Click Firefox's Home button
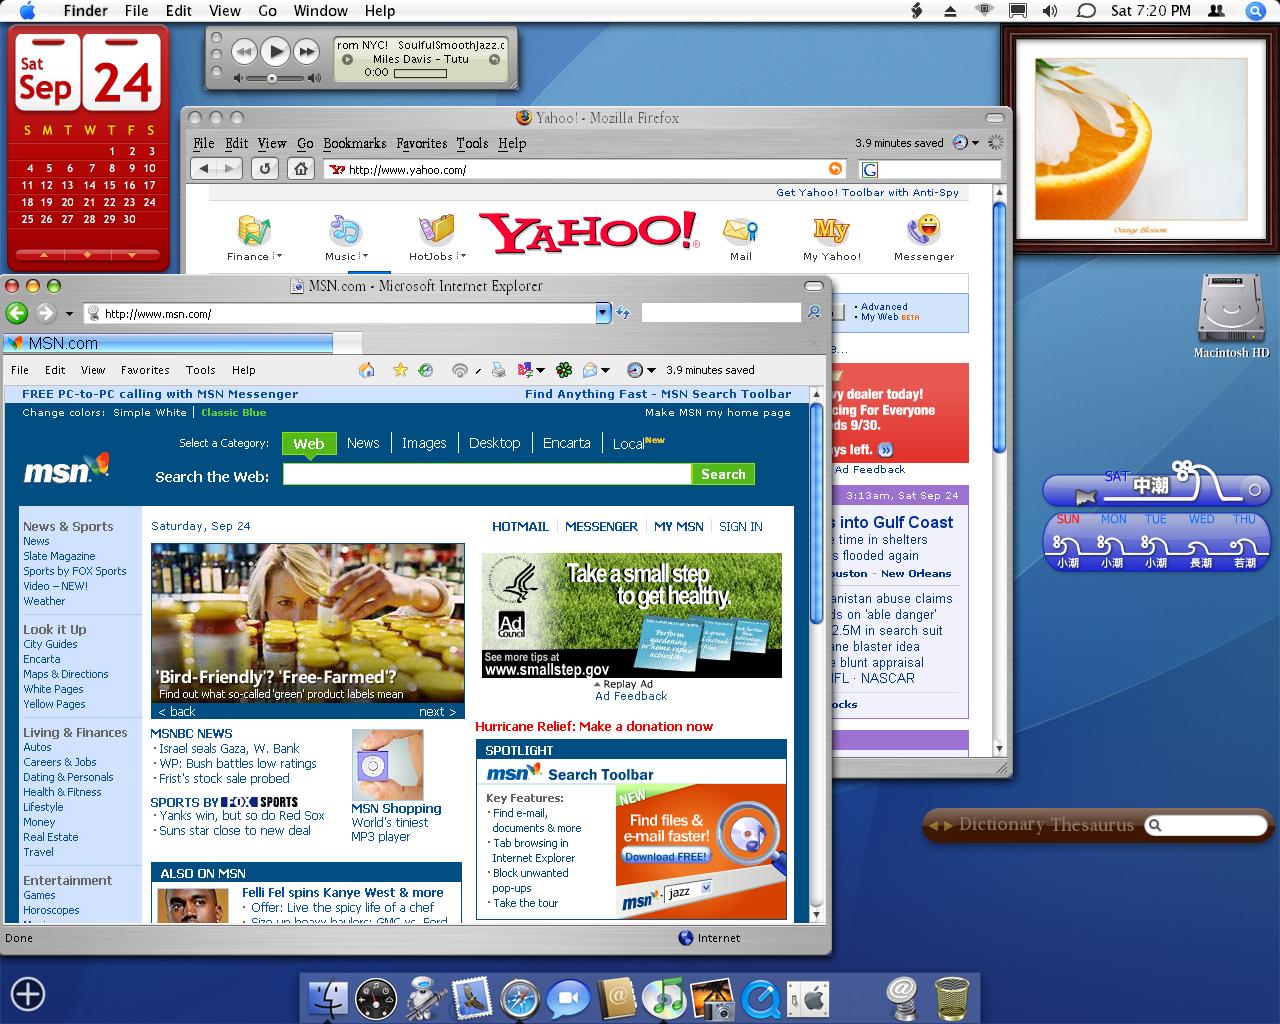The width and height of the screenshot is (1280, 1024). [x=301, y=169]
